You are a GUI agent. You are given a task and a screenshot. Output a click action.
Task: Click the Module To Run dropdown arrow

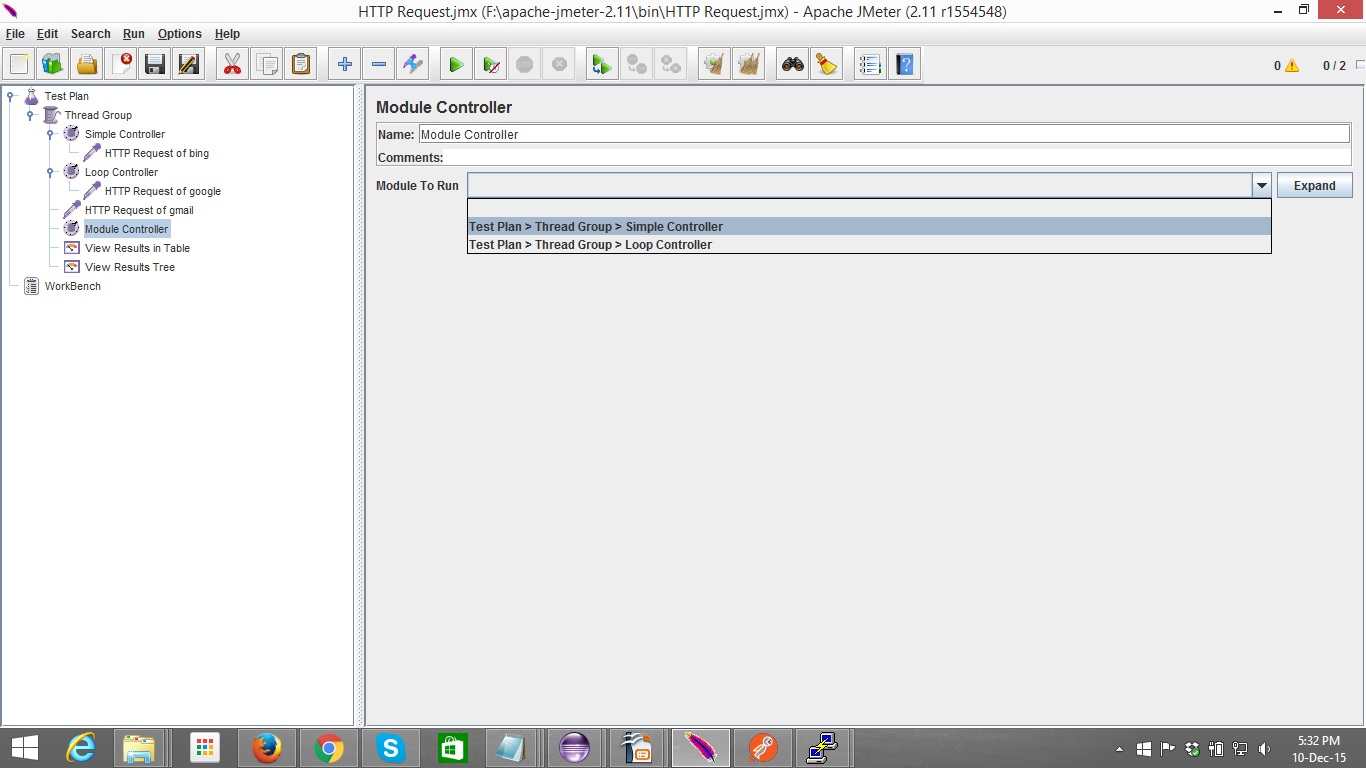coord(1261,185)
